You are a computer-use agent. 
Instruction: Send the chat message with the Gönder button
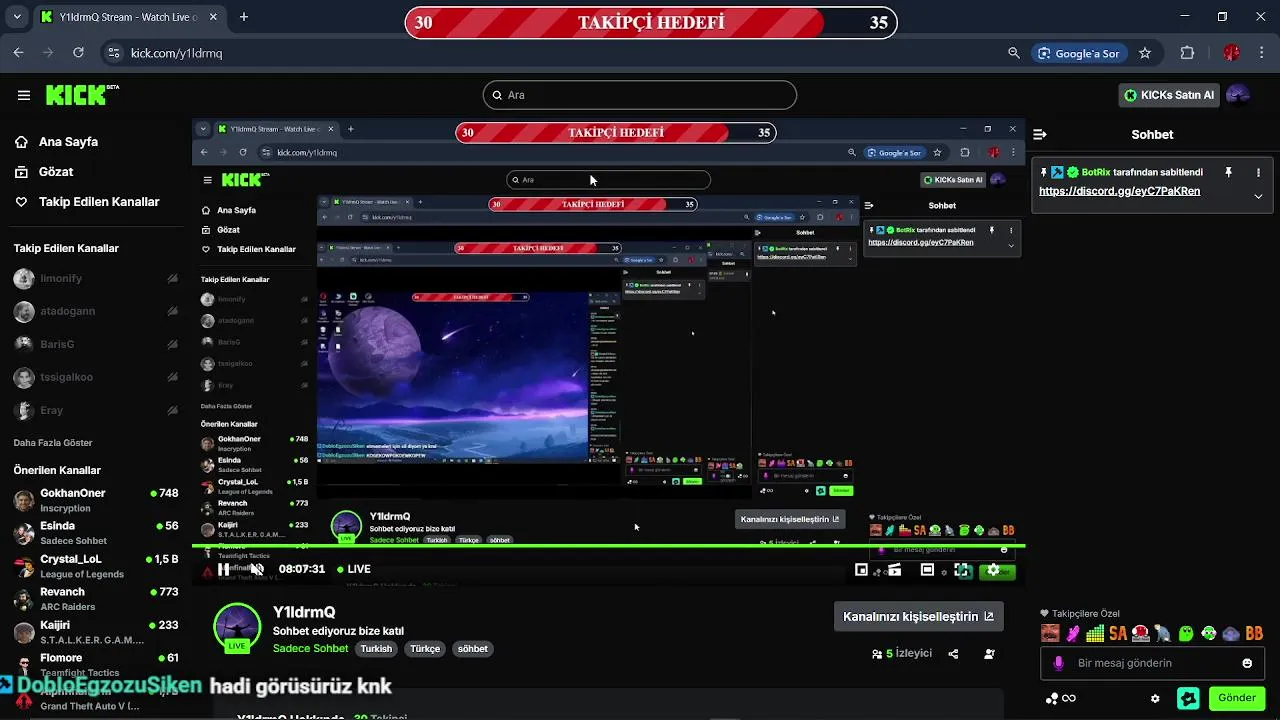(x=1236, y=698)
